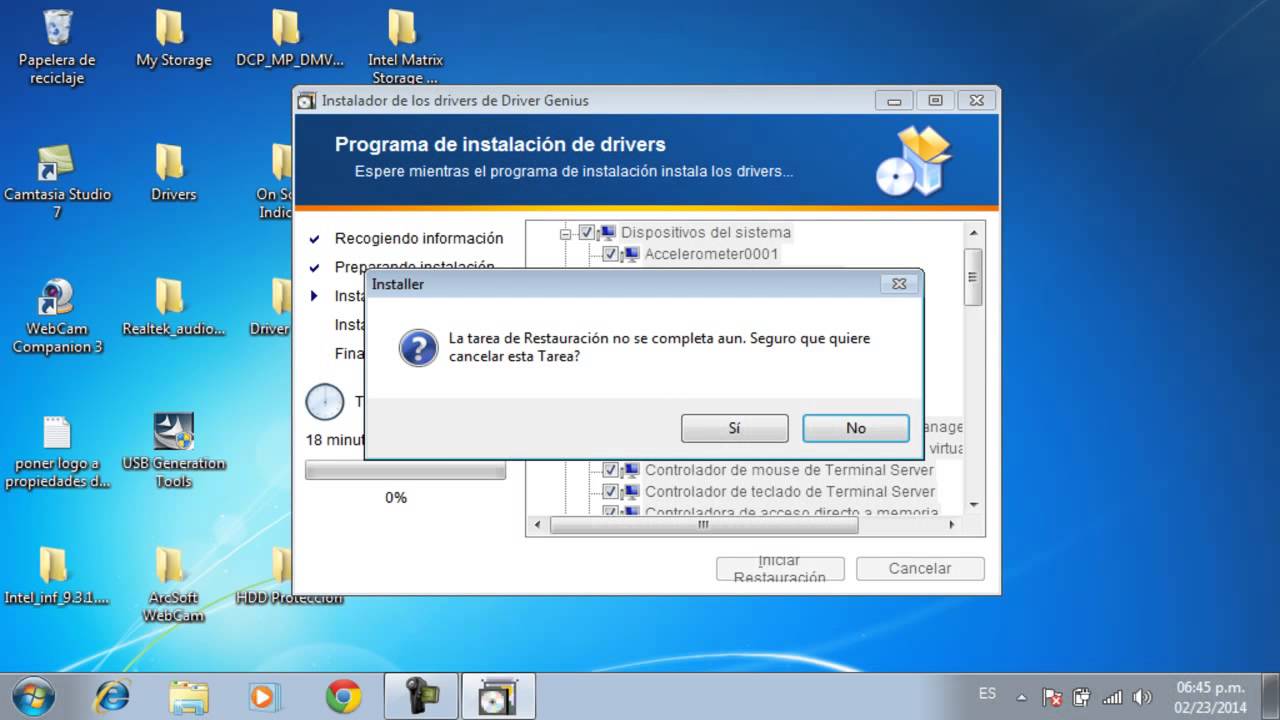Click the Accelerometer0001 device icon

[631, 254]
